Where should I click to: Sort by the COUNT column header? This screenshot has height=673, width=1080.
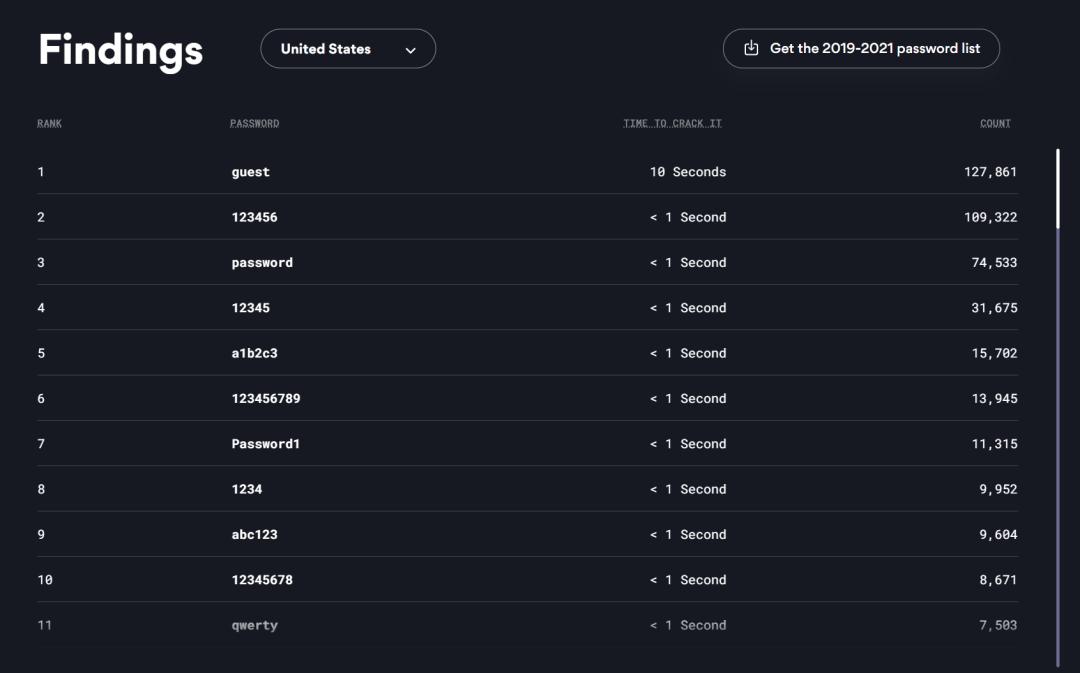coord(995,124)
